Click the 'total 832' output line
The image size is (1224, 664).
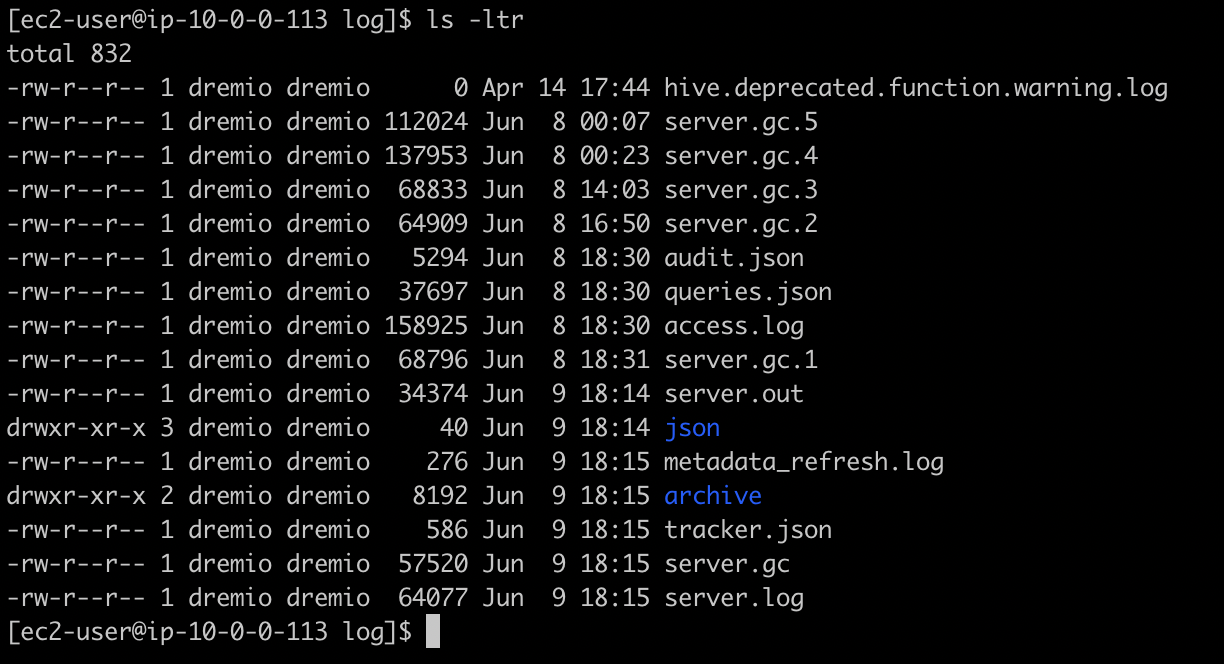pyautogui.click(x=69, y=53)
